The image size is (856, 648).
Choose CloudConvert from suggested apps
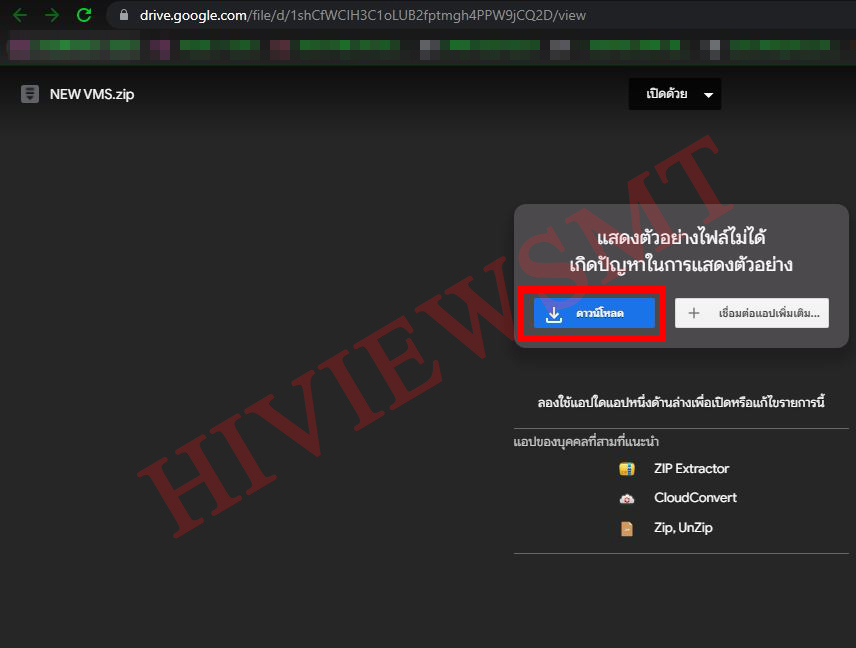click(695, 498)
